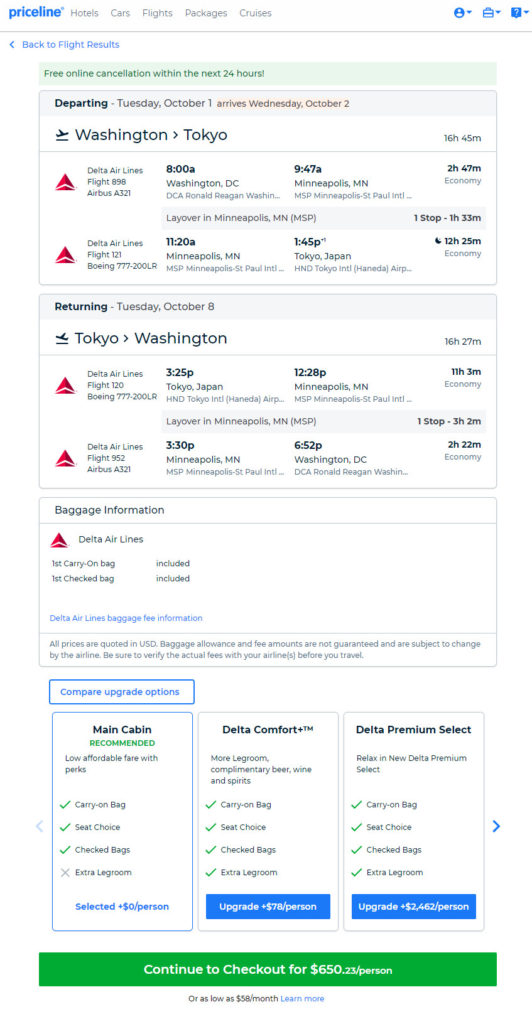Go to the Cruises section
This screenshot has width=532, height=1024.
click(255, 13)
